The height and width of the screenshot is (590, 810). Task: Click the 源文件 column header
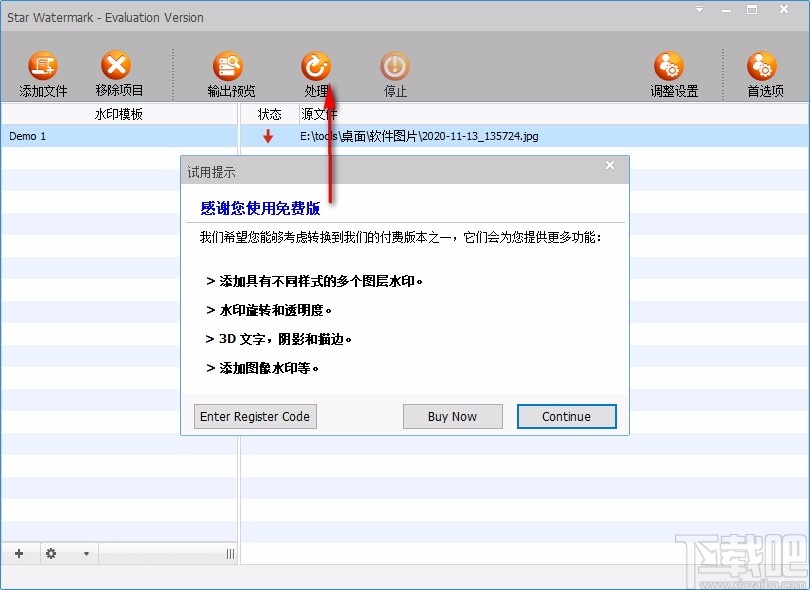coord(554,114)
